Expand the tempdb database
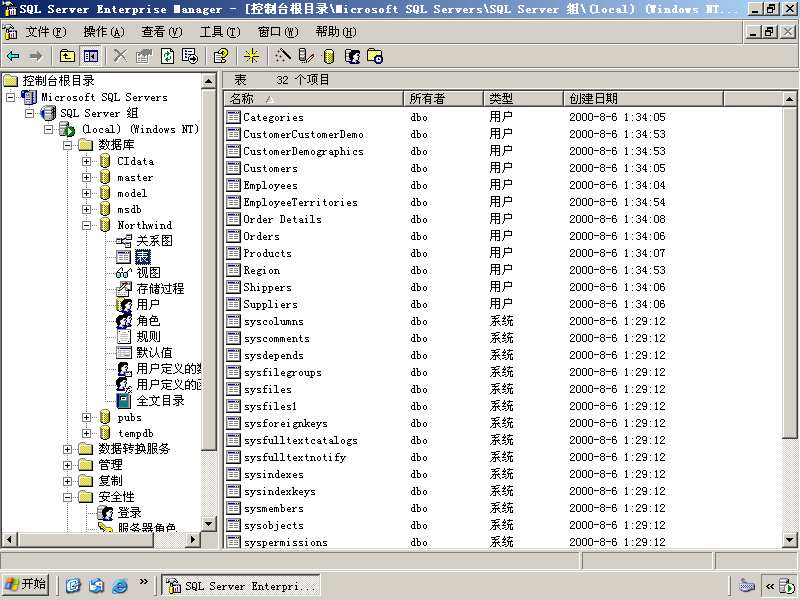Image resolution: width=800 pixels, height=600 pixels. (x=87, y=433)
